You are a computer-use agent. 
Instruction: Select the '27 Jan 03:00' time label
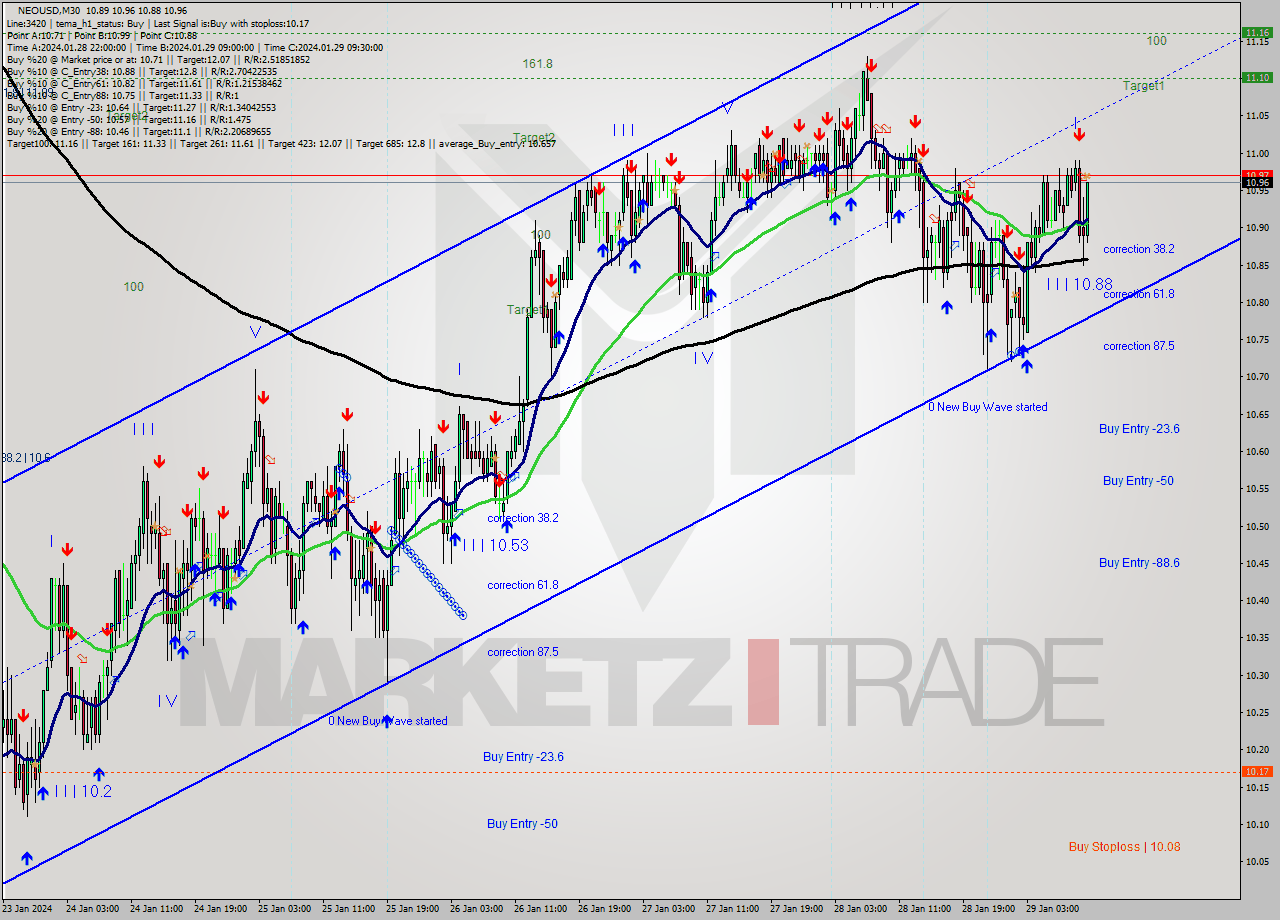click(668, 909)
